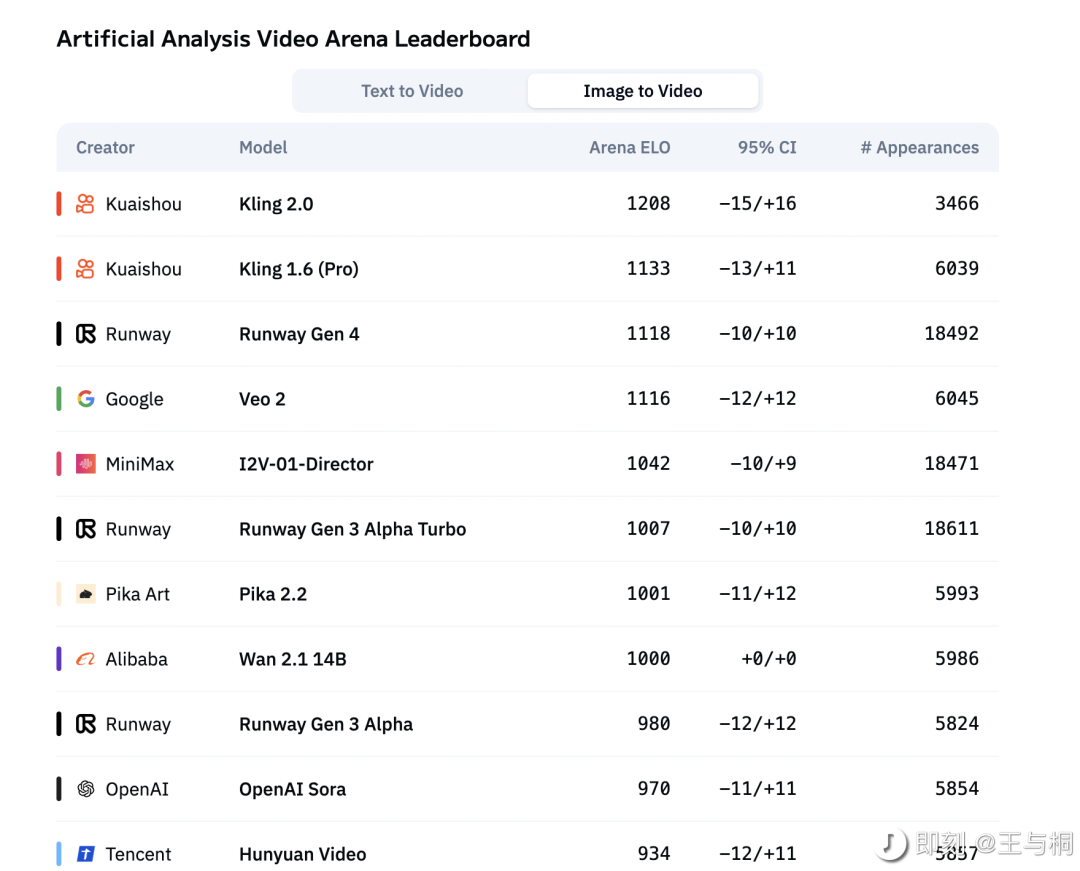Click the Kuaishou logo beside Kling 2.0
The height and width of the screenshot is (871, 1080).
tap(85, 204)
